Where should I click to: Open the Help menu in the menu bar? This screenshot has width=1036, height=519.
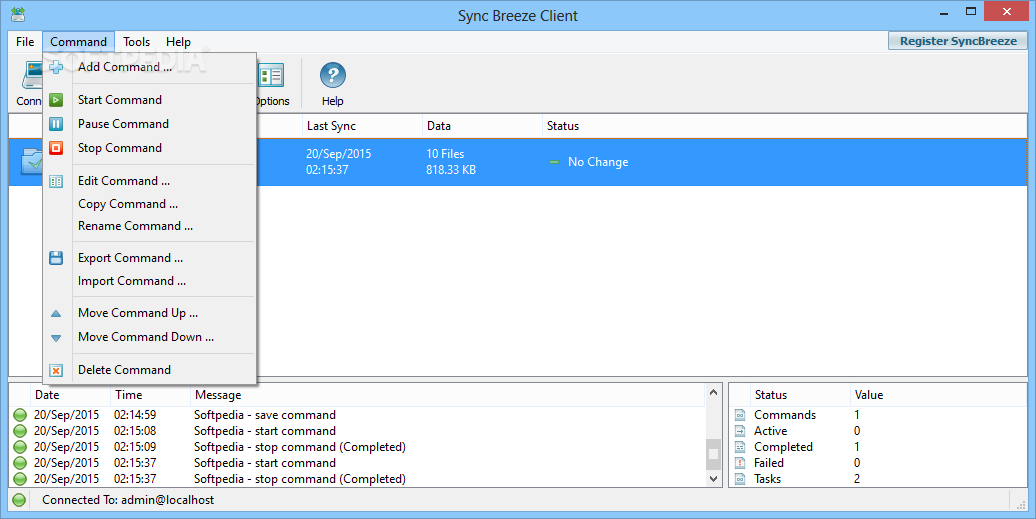(x=178, y=42)
